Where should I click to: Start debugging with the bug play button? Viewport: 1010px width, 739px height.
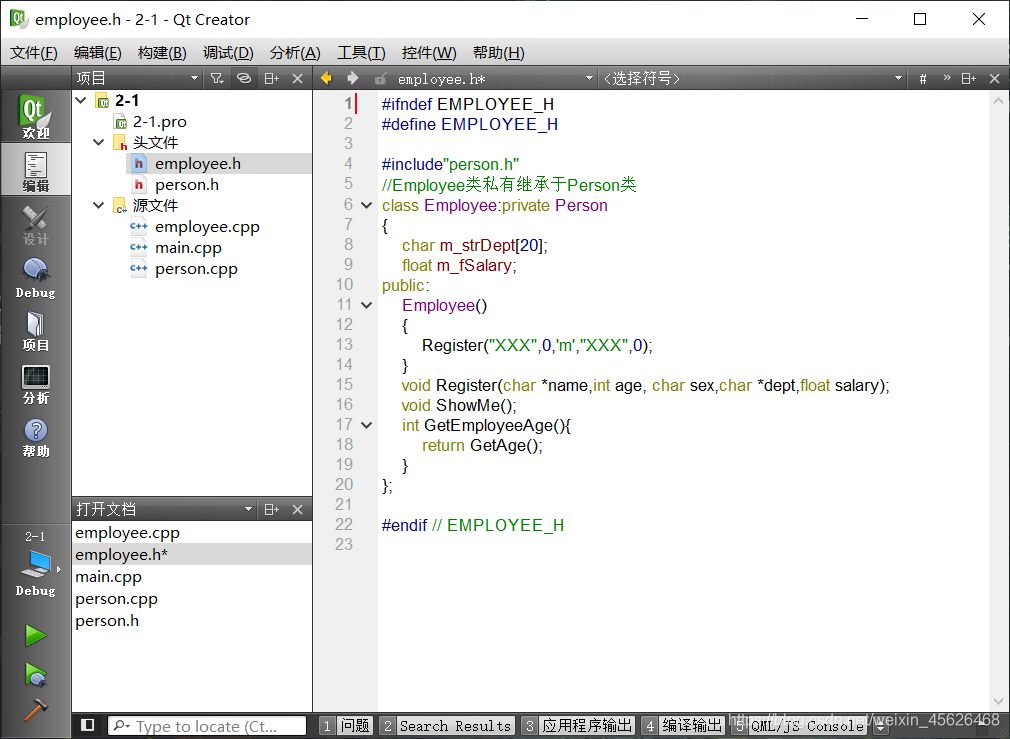coord(35,674)
